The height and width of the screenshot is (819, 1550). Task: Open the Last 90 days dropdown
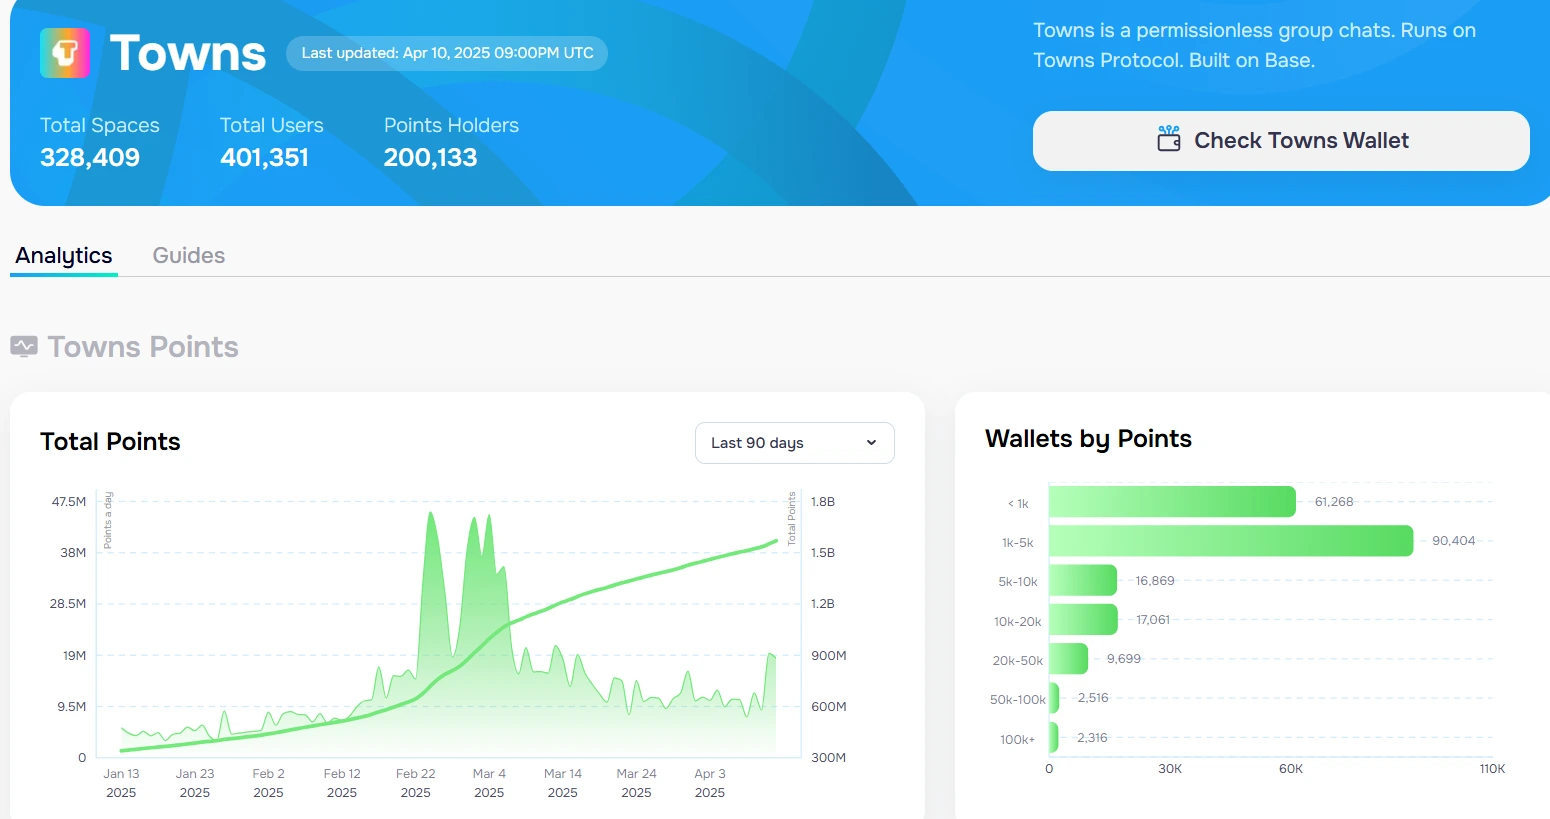pyautogui.click(x=795, y=443)
